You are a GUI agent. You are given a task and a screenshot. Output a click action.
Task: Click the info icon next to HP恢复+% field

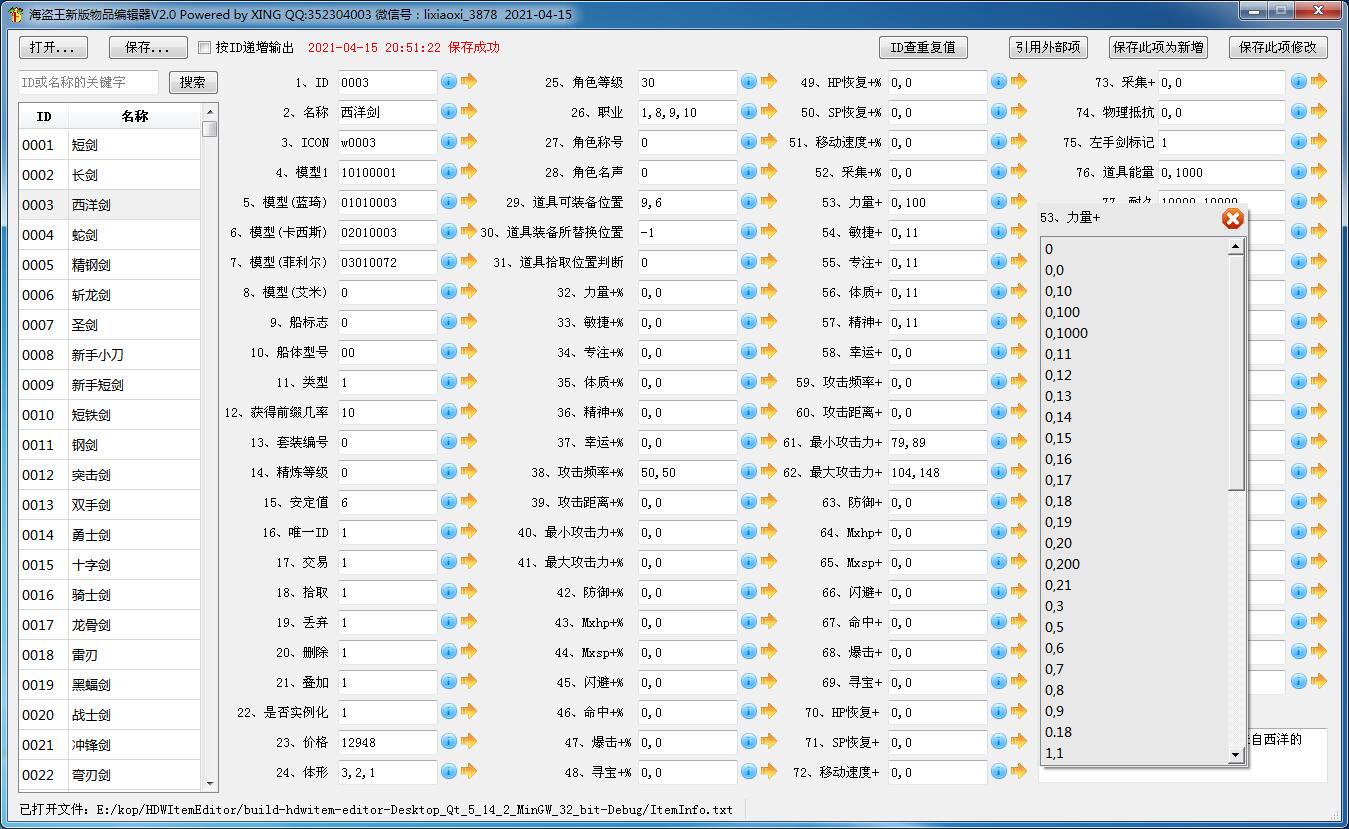(998, 82)
